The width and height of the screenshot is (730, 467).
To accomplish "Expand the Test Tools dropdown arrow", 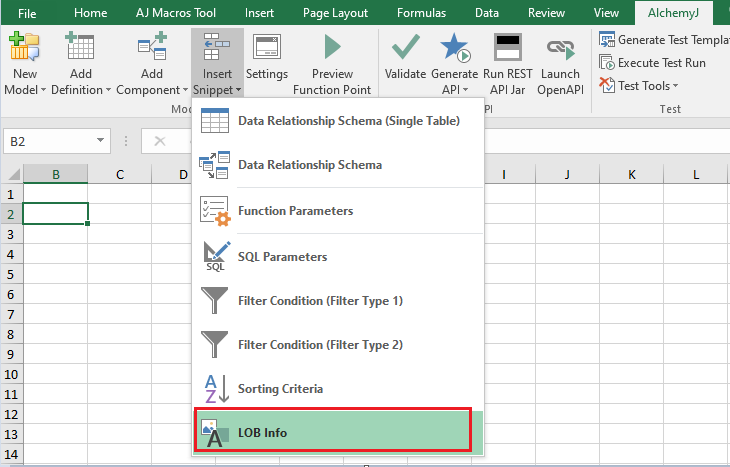I will (x=676, y=86).
